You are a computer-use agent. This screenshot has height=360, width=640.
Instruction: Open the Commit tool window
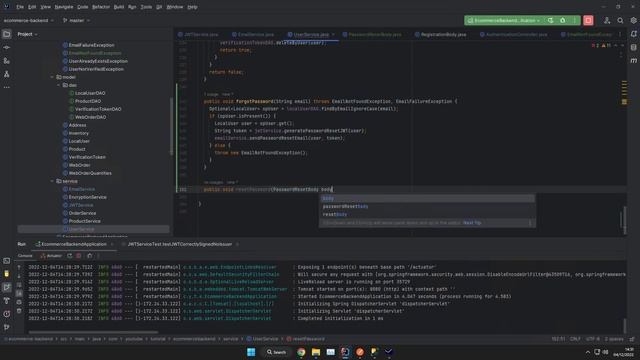coord(7,48)
